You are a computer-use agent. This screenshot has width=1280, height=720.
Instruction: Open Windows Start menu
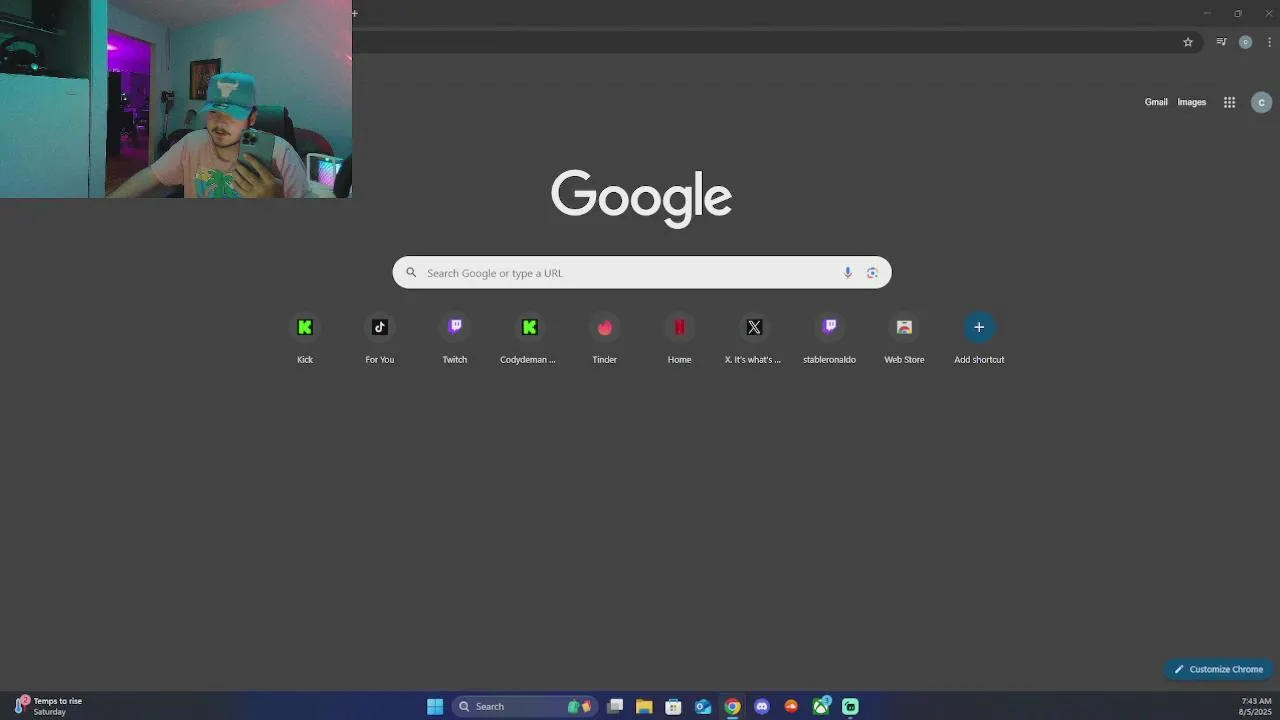(x=435, y=706)
